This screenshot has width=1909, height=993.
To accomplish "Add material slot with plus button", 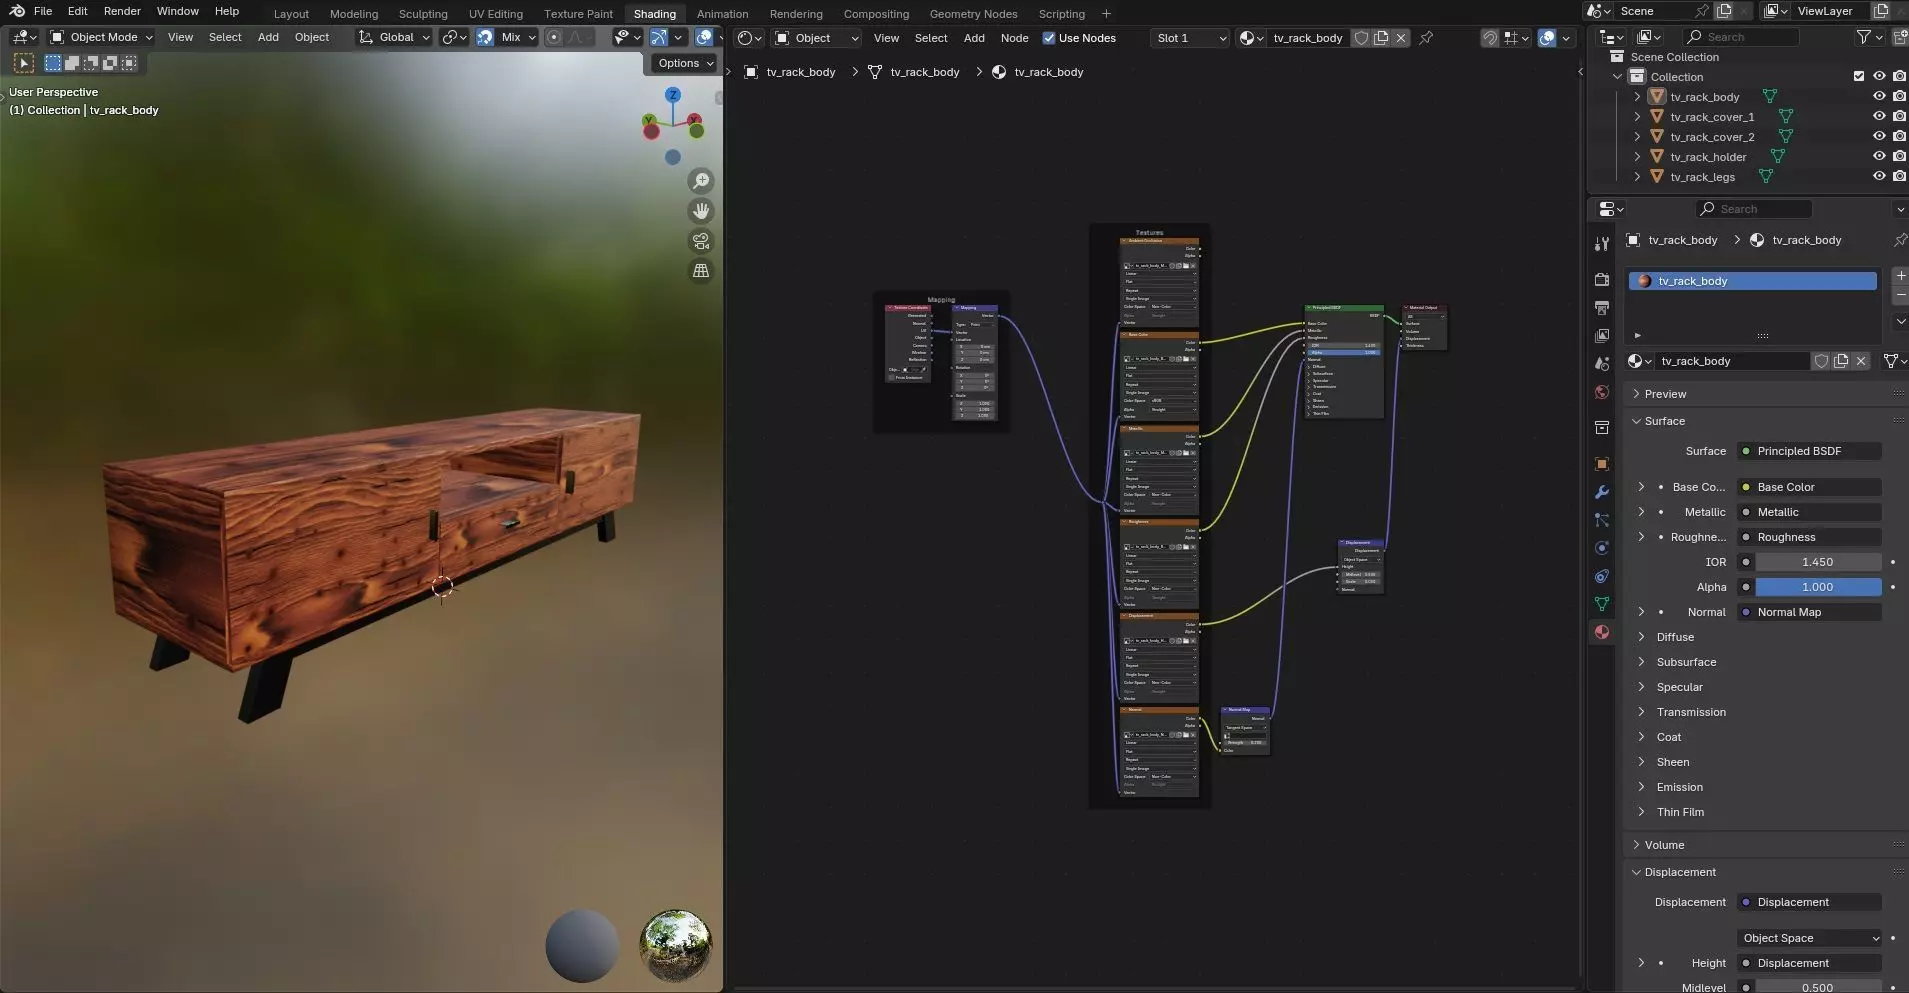I will point(1900,275).
